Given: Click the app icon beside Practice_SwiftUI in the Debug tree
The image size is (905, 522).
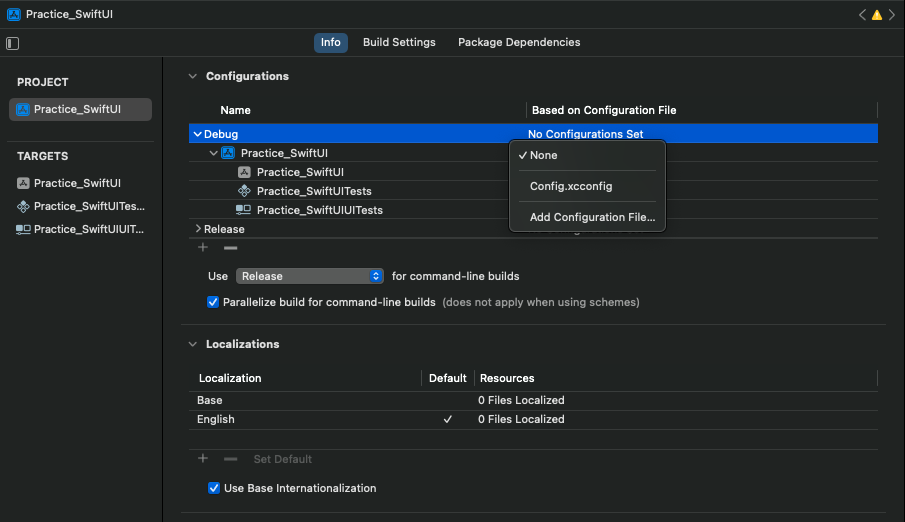Looking at the screenshot, I should tap(244, 172).
